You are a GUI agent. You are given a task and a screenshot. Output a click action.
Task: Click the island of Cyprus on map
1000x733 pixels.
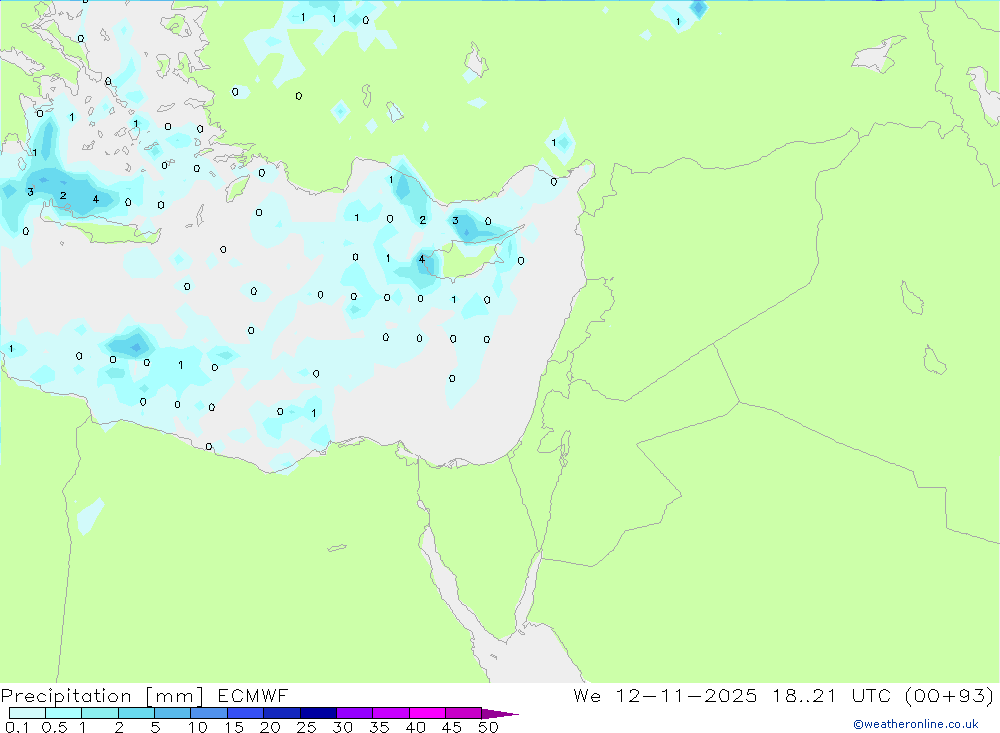(x=469, y=258)
